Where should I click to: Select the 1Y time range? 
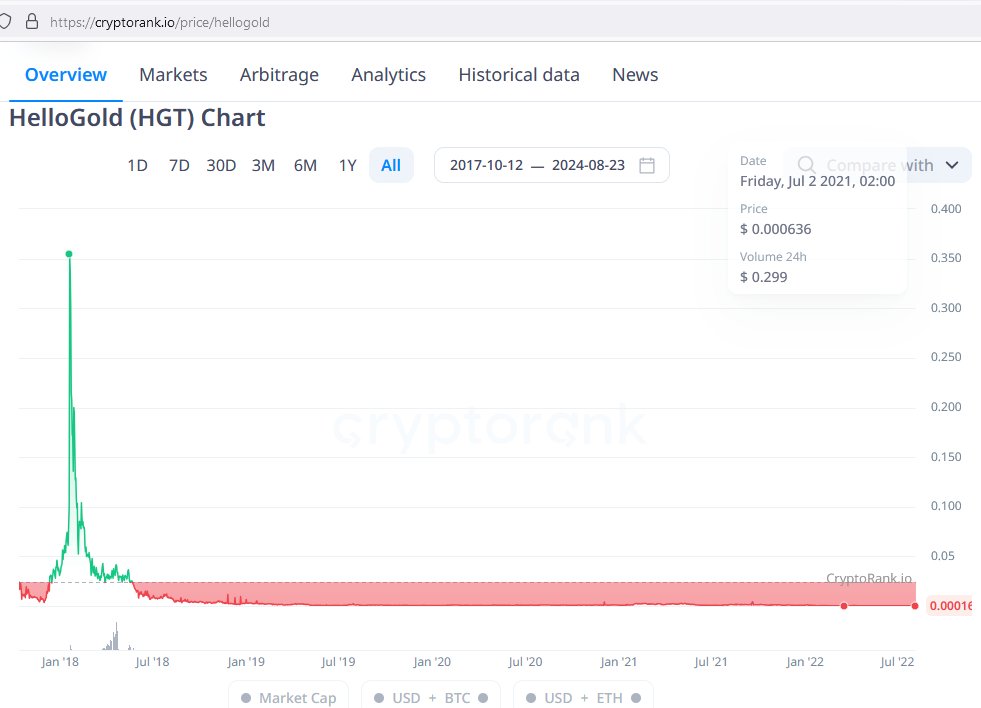(347, 165)
